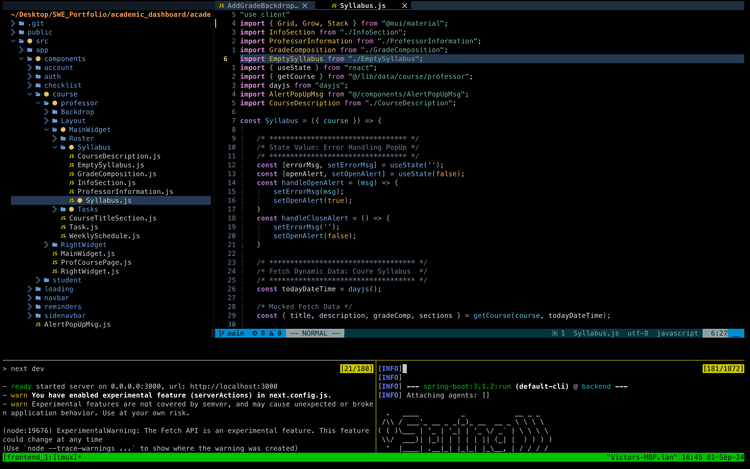The image size is (750, 469).
Task: Click the folder icon beside student
Action: point(46,280)
